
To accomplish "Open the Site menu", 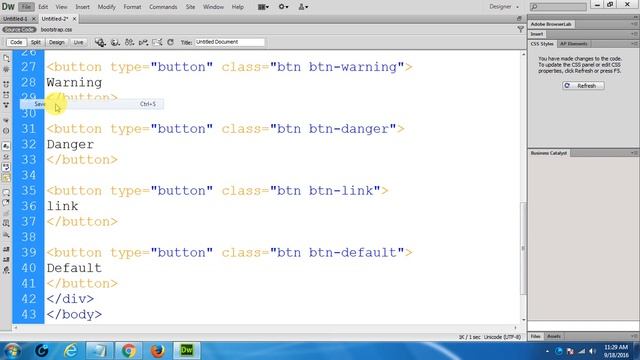I will pos(190,7).
